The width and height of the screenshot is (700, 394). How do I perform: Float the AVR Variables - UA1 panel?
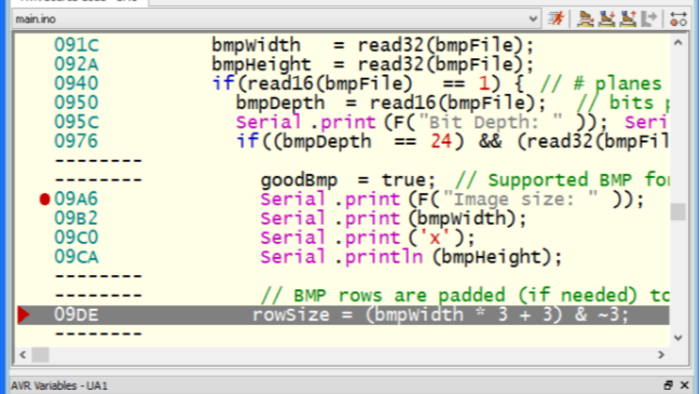pyautogui.click(x=668, y=385)
